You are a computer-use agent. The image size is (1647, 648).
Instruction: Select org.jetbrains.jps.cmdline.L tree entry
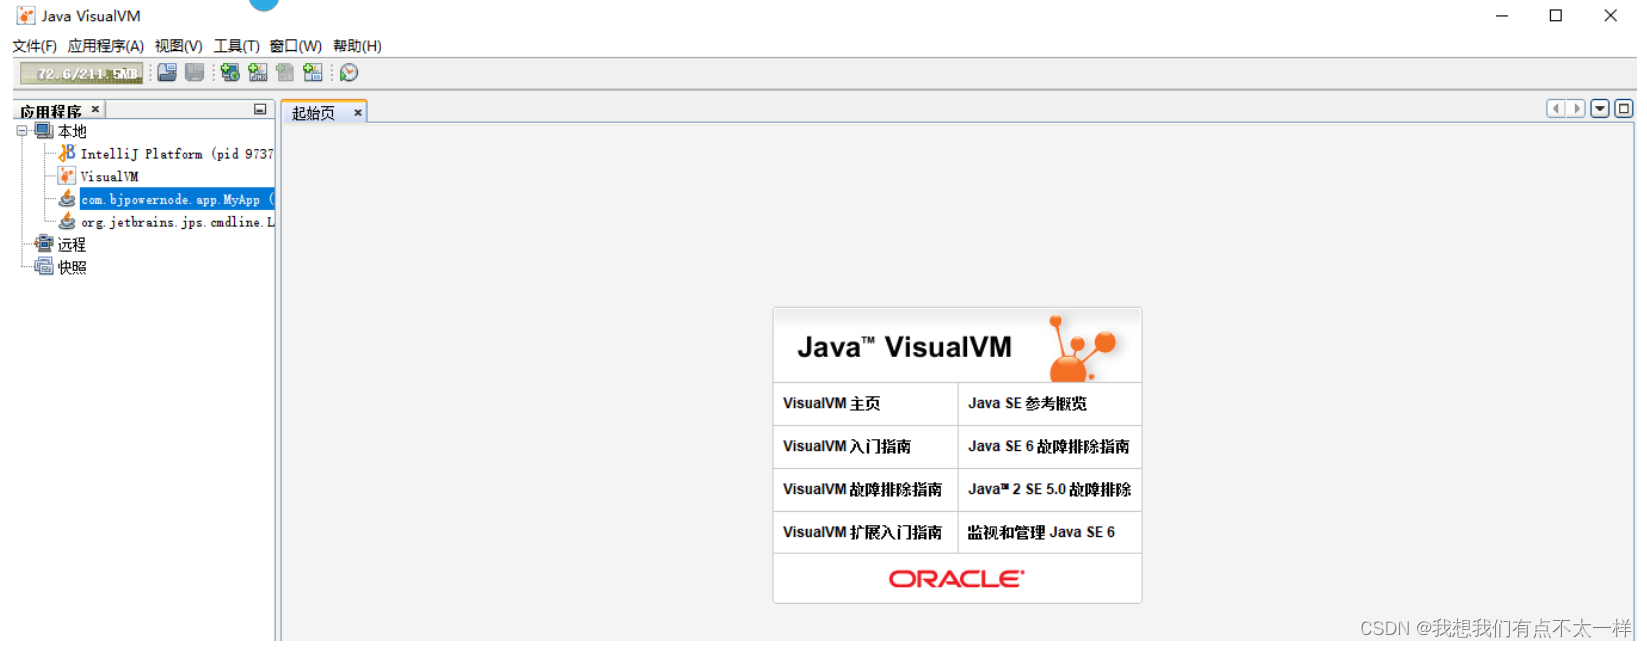pyautogui.click(x=177, y=222)
